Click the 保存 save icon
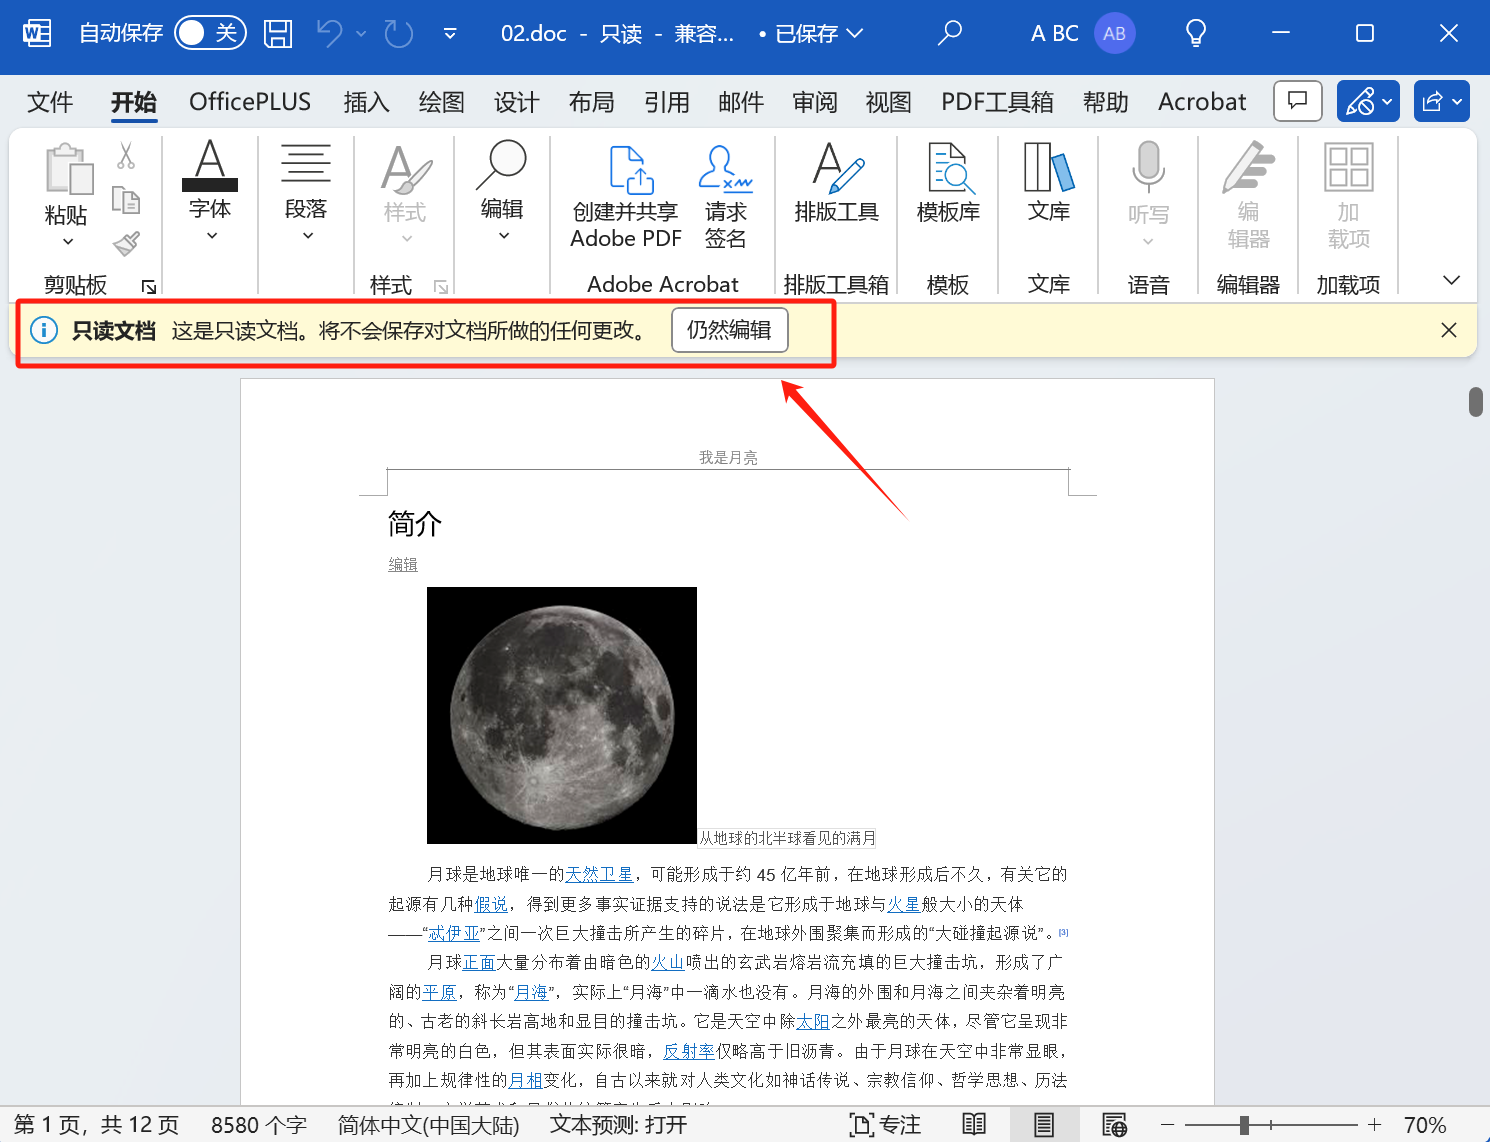The height and width of the screenshot is (1142, 1490). click(x=277, y=33)
